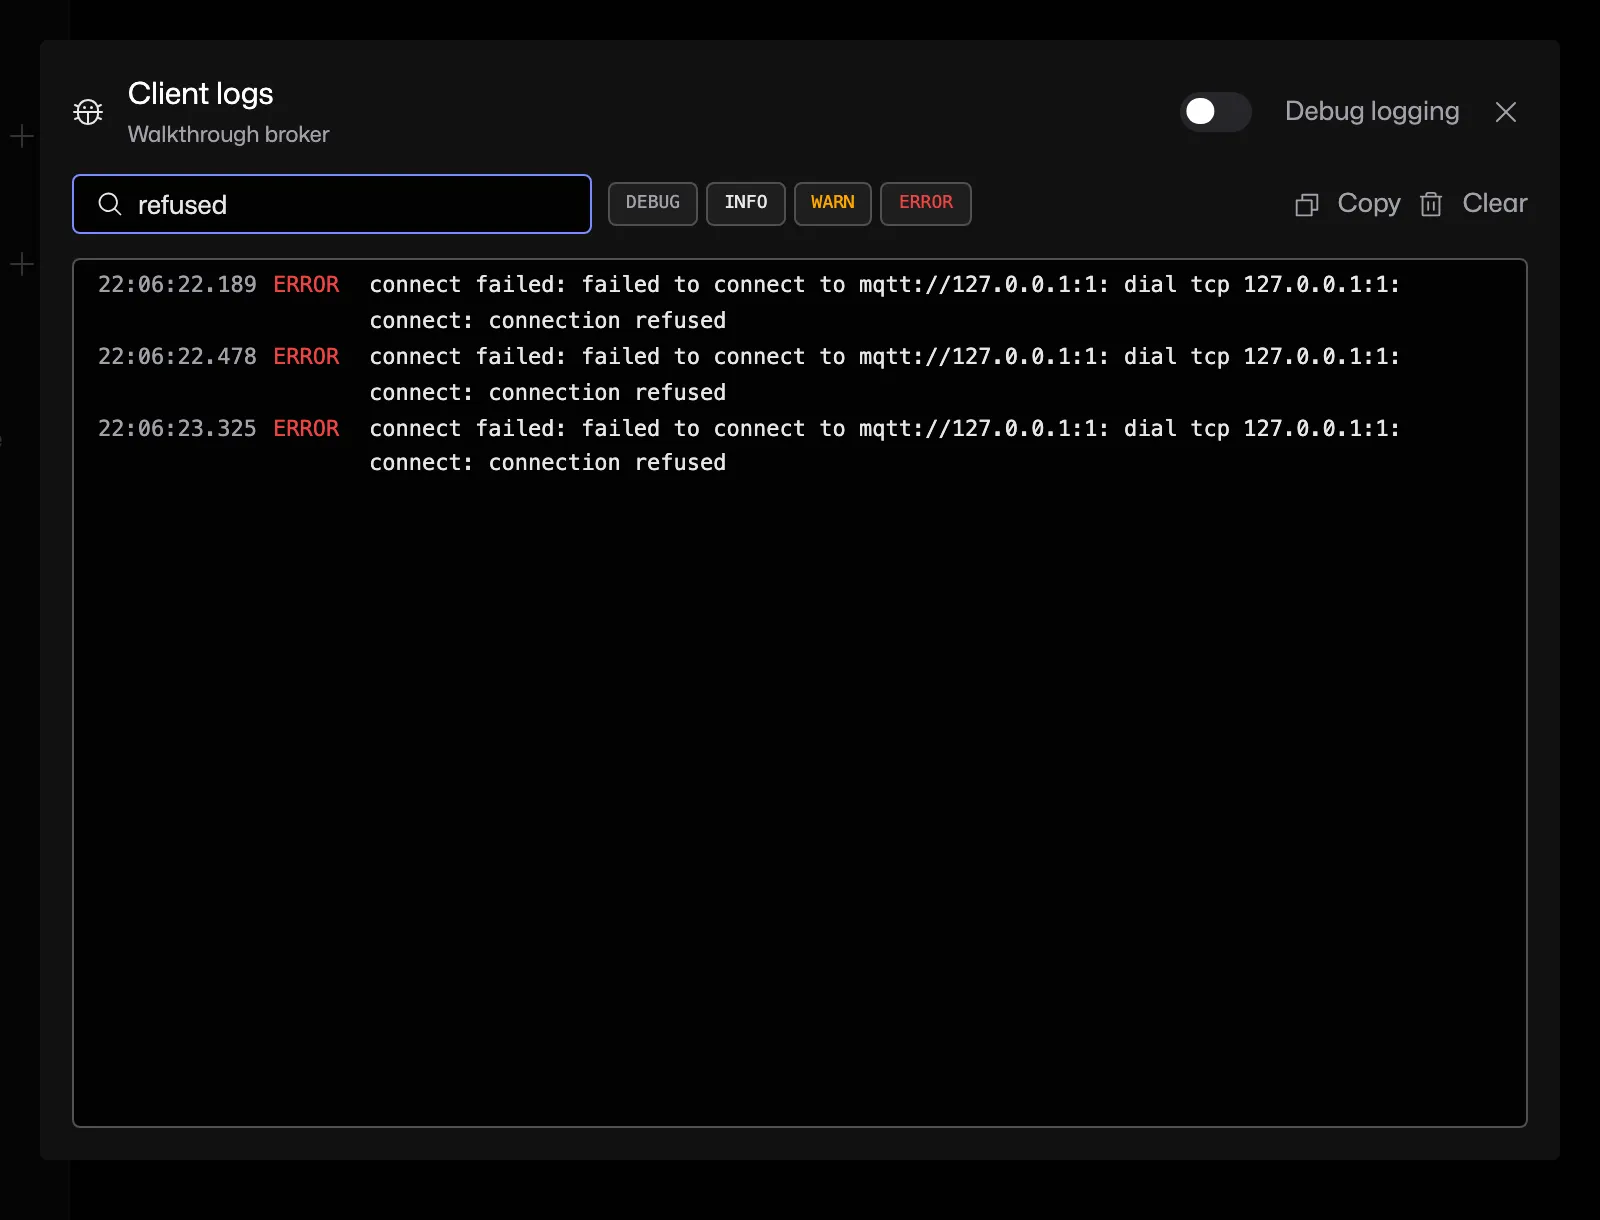
Task: Click ERROR label of the 22:06:23.325 entry
Action: point(306,428)
